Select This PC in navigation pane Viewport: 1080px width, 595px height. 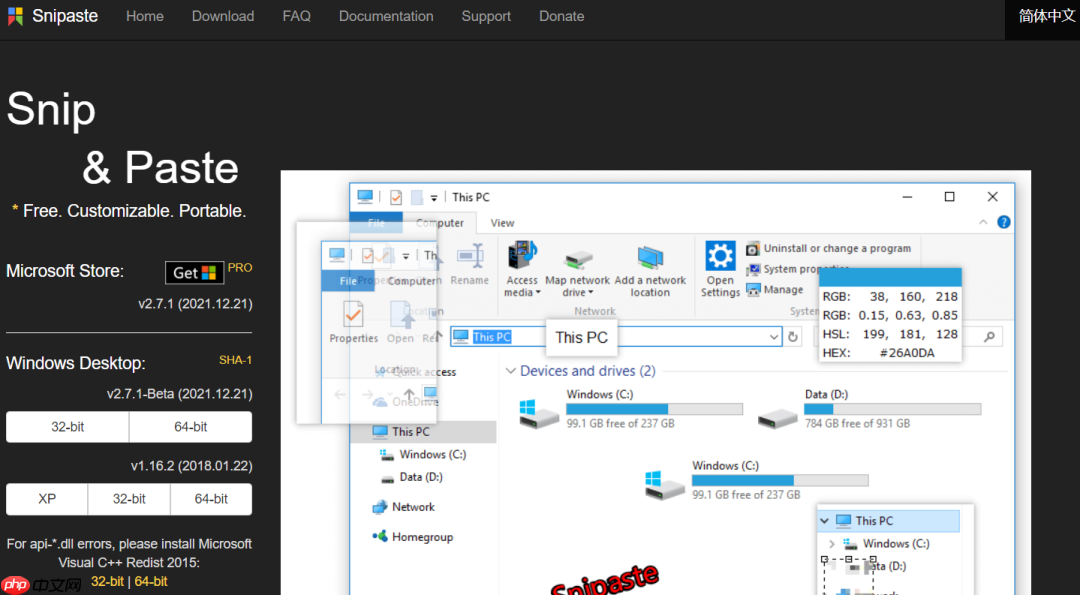tap(423, 432)
